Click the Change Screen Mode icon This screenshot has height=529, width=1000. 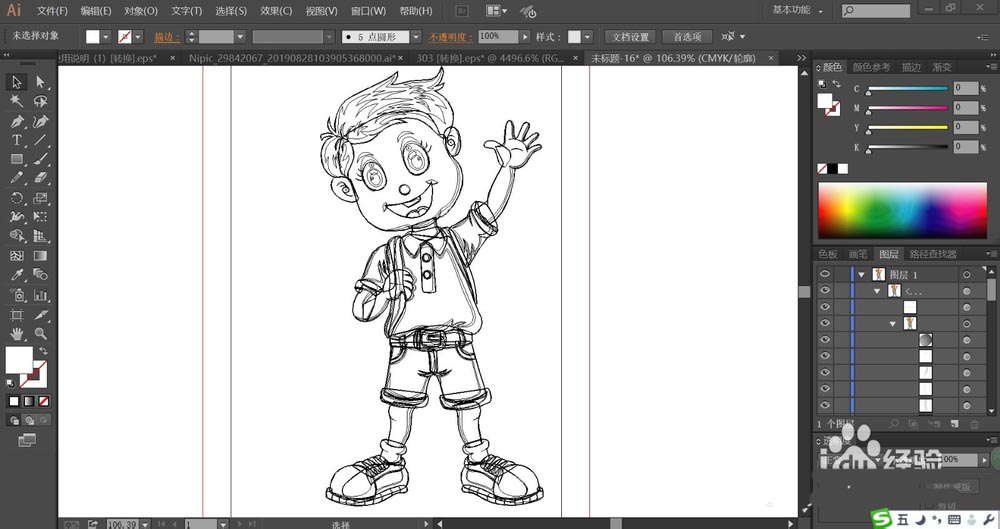tap(27, 440)
